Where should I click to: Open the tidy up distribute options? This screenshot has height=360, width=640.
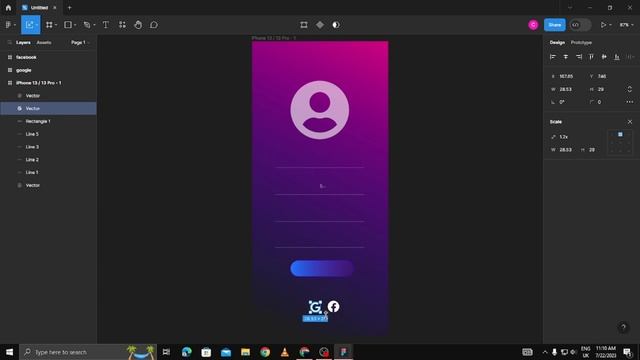630,57
